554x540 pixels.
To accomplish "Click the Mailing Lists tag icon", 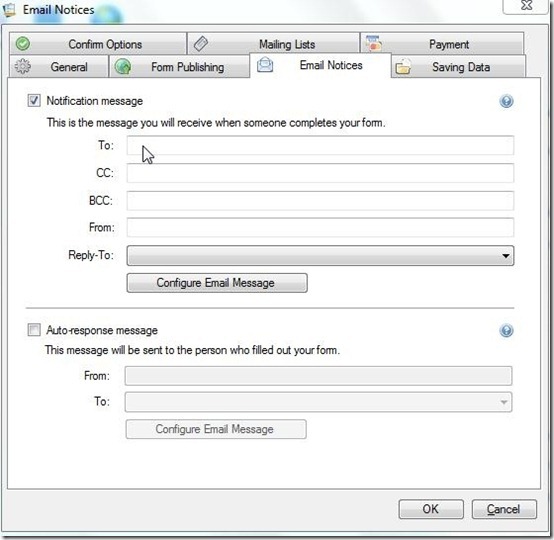I will [x=201, y=44].
